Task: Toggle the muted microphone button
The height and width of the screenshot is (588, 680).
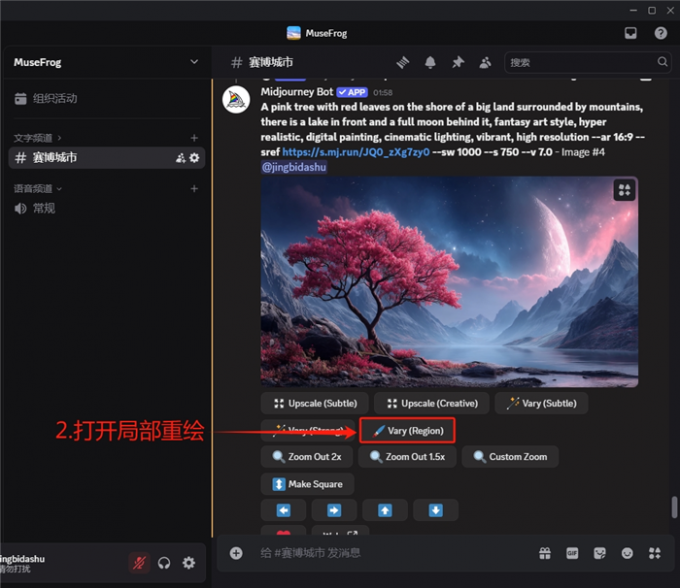Action: click(139, 563)
